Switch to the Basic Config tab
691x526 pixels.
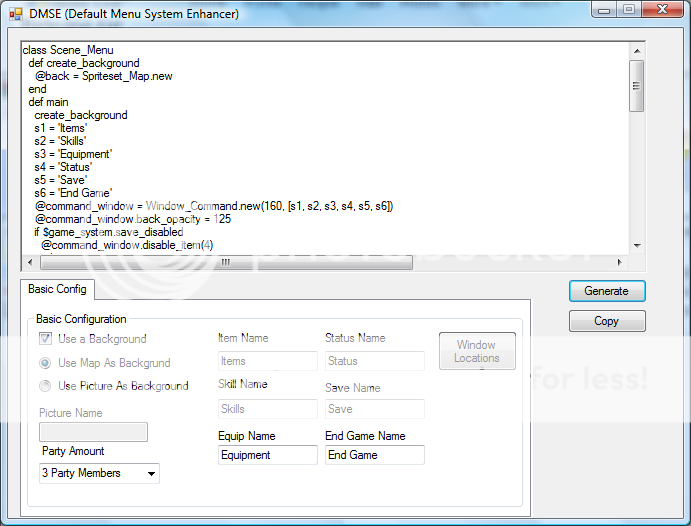pos(57,290)
